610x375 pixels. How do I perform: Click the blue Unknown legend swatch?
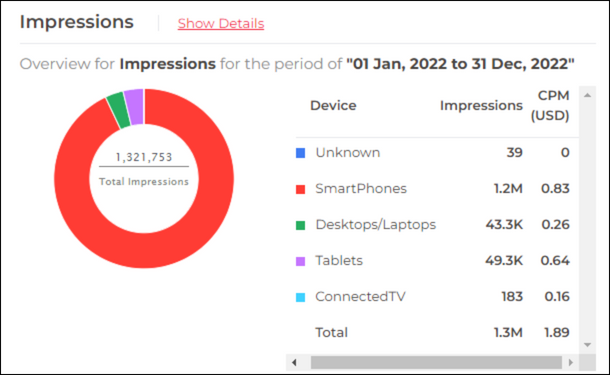[x=301, y=153]
